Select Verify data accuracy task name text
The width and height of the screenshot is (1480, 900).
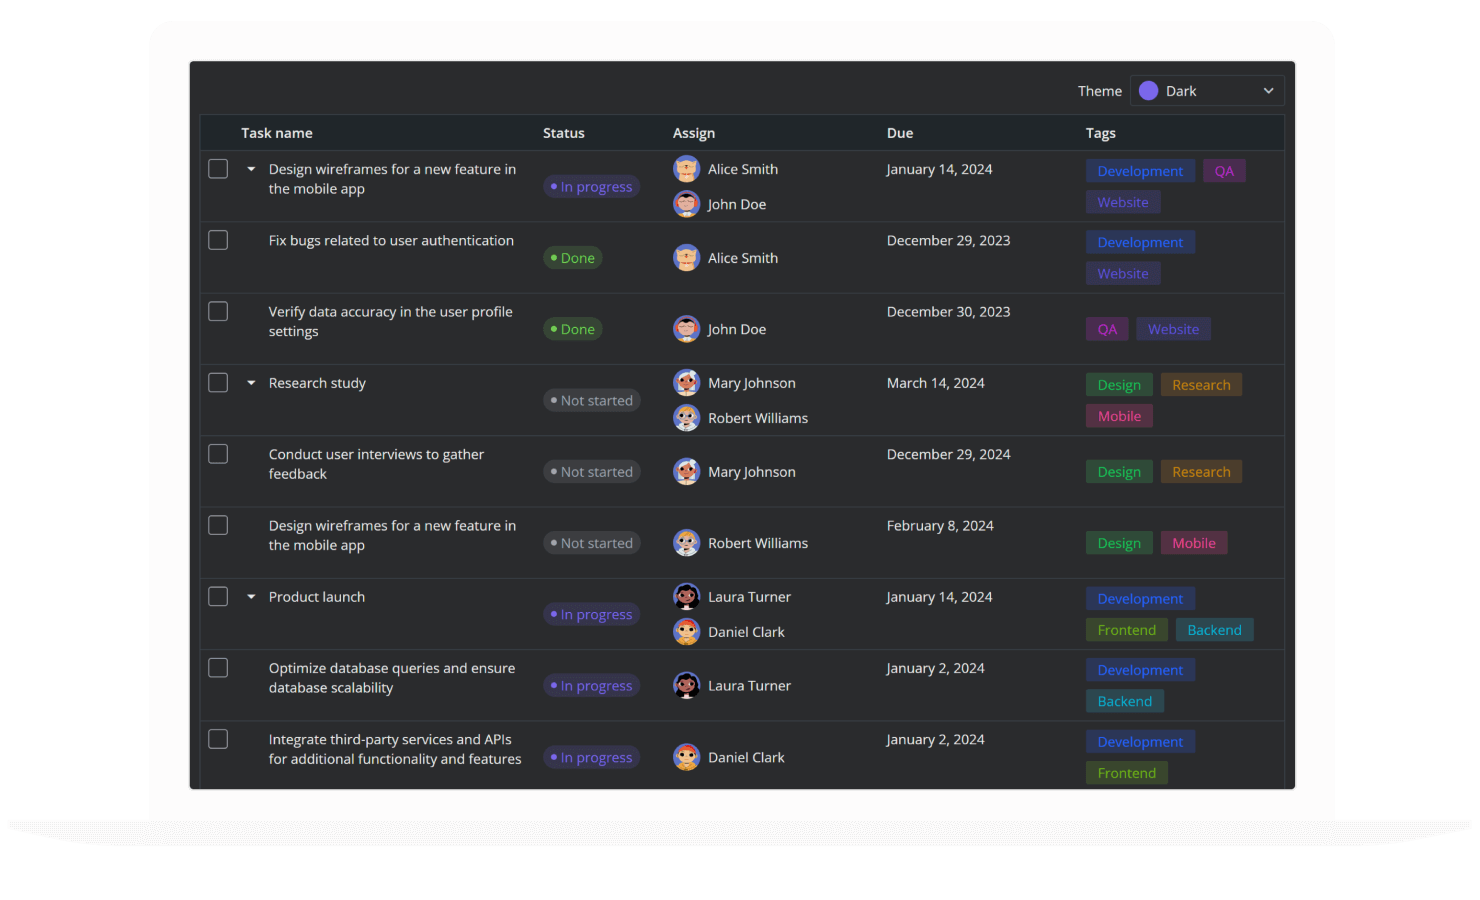pyautogui.click(x=391, y=321)
